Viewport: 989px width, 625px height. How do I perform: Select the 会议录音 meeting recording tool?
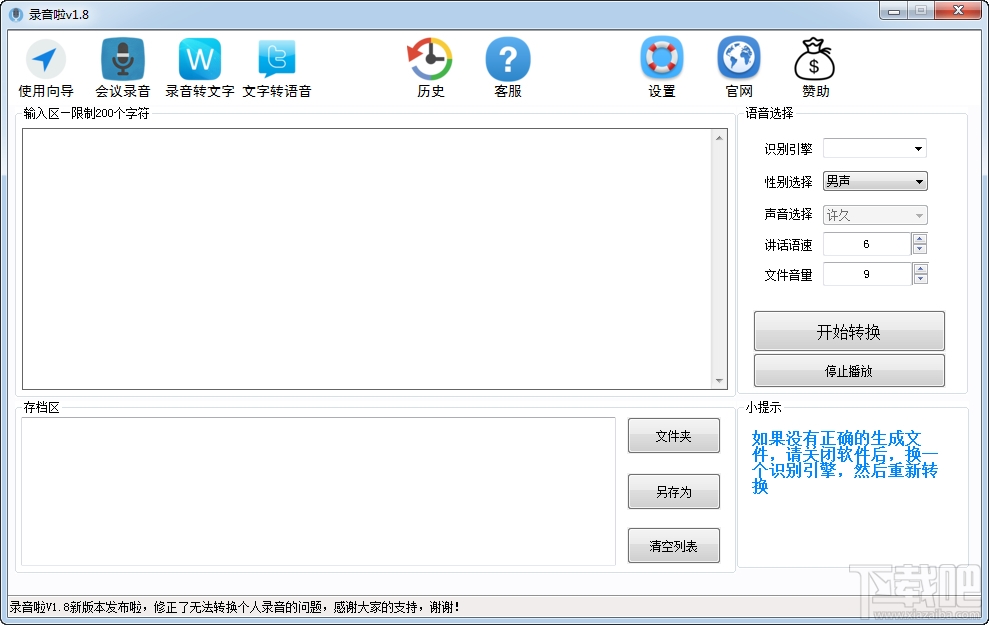(122, 65)
